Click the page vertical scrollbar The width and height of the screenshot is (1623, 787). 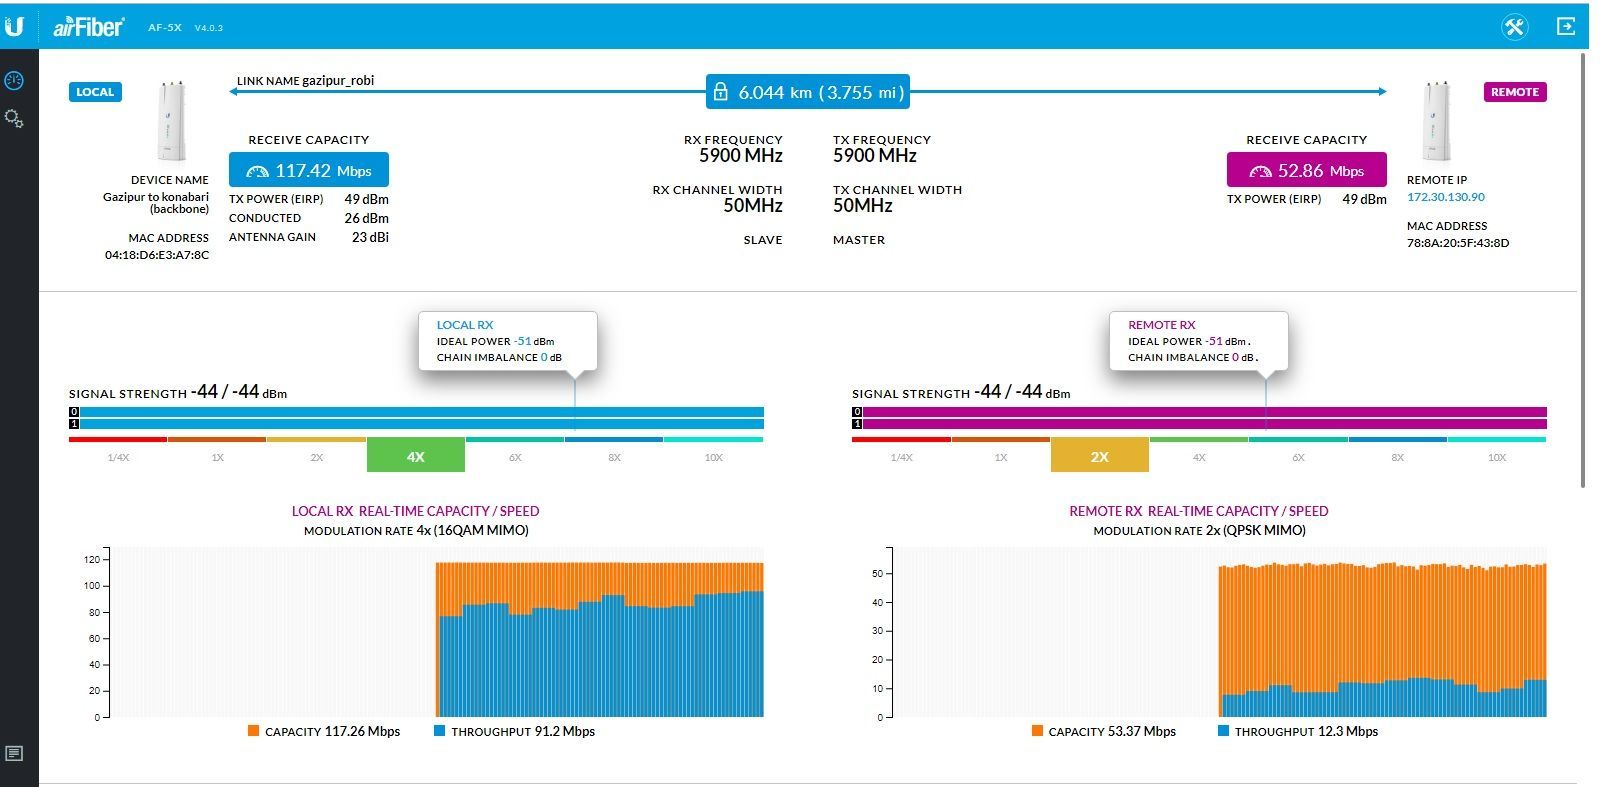[x=1583, y=270]
